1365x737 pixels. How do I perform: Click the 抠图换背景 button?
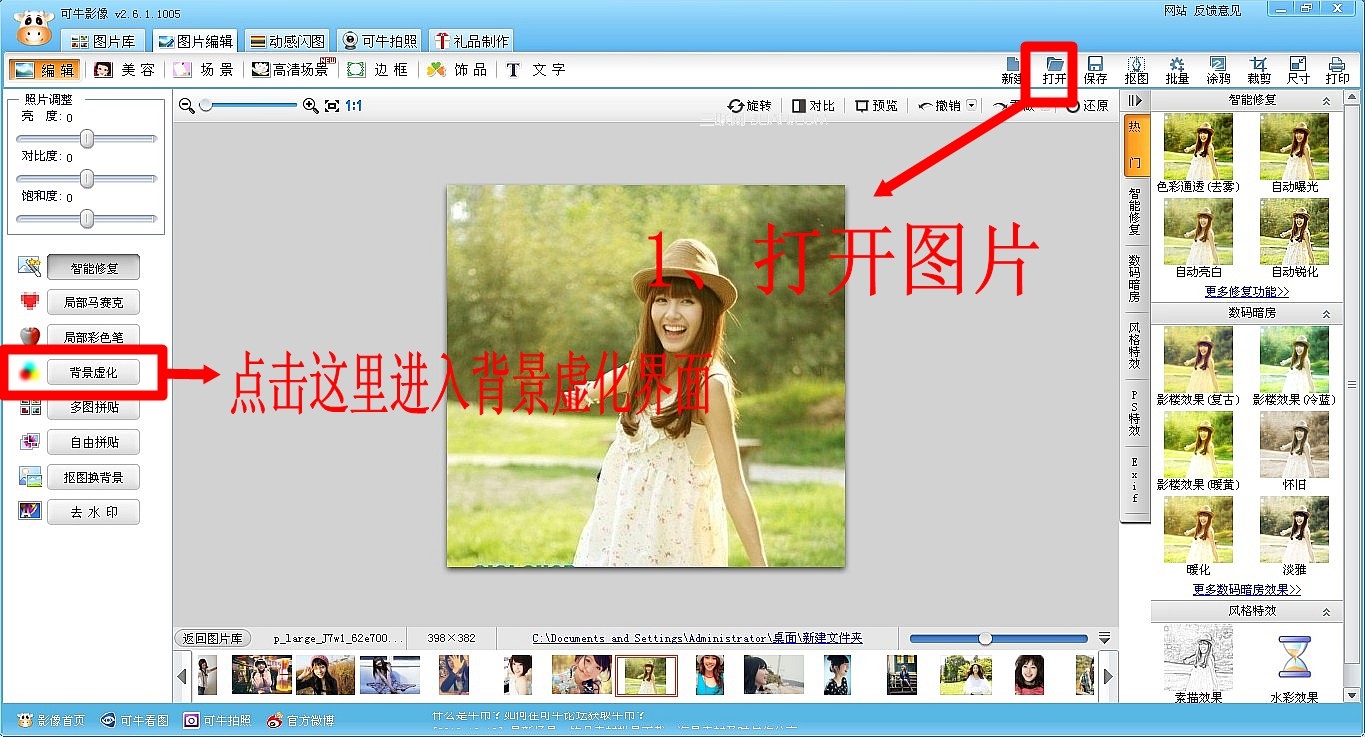(93, 477)
